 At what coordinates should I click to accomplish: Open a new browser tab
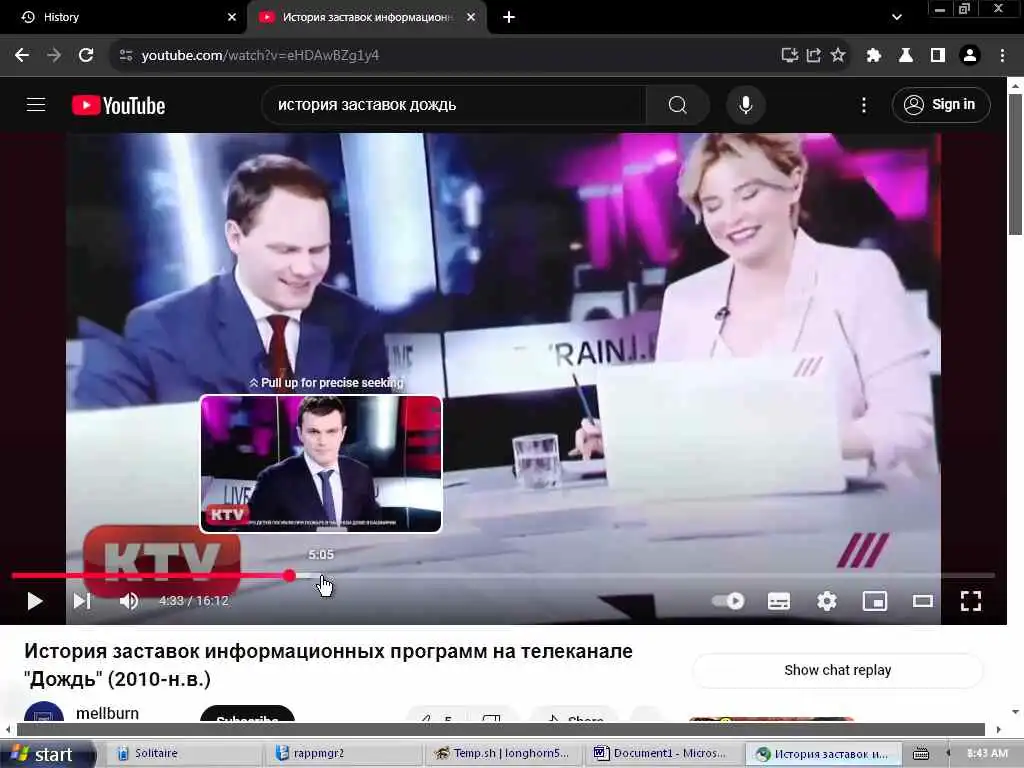[509, 17]
